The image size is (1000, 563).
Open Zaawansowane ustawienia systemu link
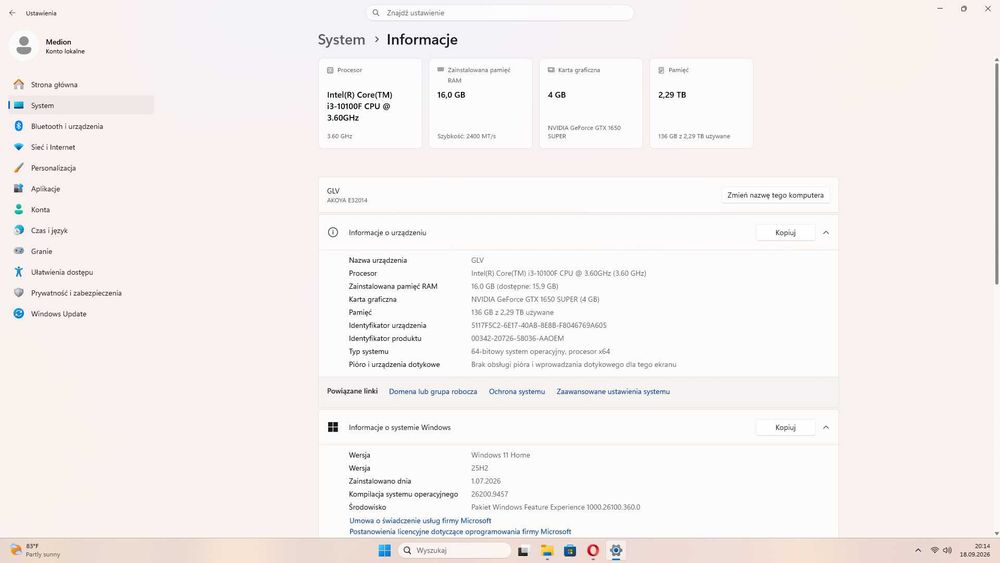click(x=613, y=391)
